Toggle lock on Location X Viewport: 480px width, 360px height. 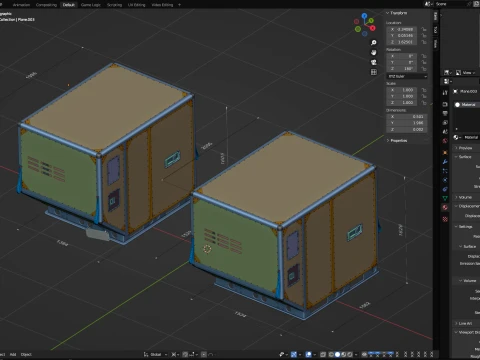[x=424, y=29]
